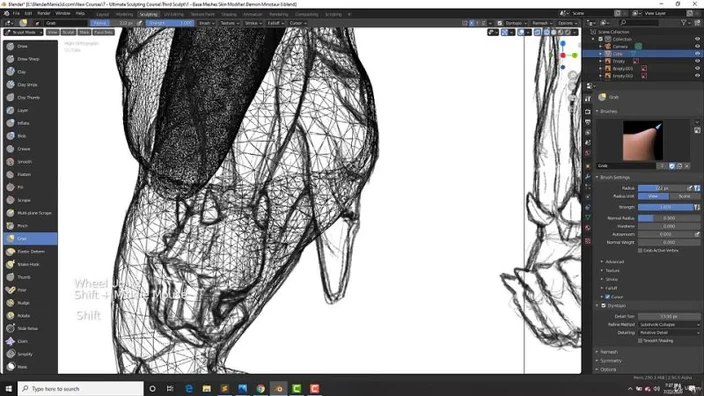Select the Fill brush
This screenshot has height=396, width=704.
click(30, 187)
